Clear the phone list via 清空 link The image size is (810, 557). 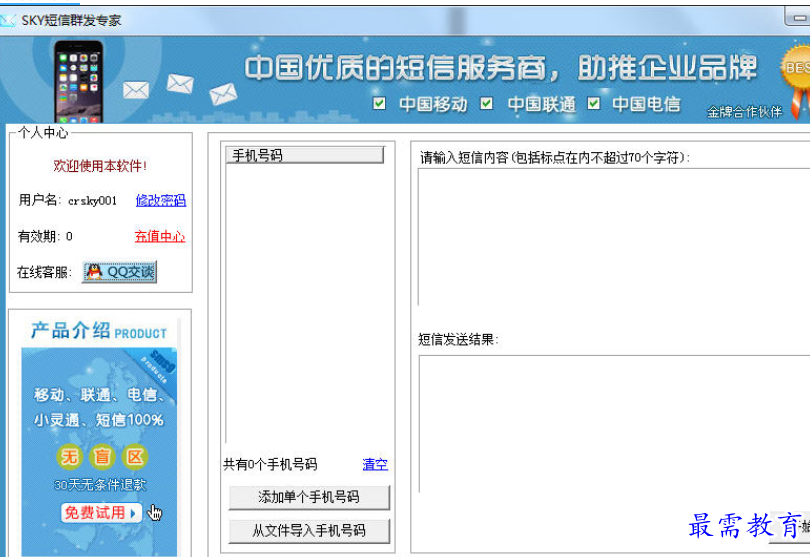click(375, 464)
